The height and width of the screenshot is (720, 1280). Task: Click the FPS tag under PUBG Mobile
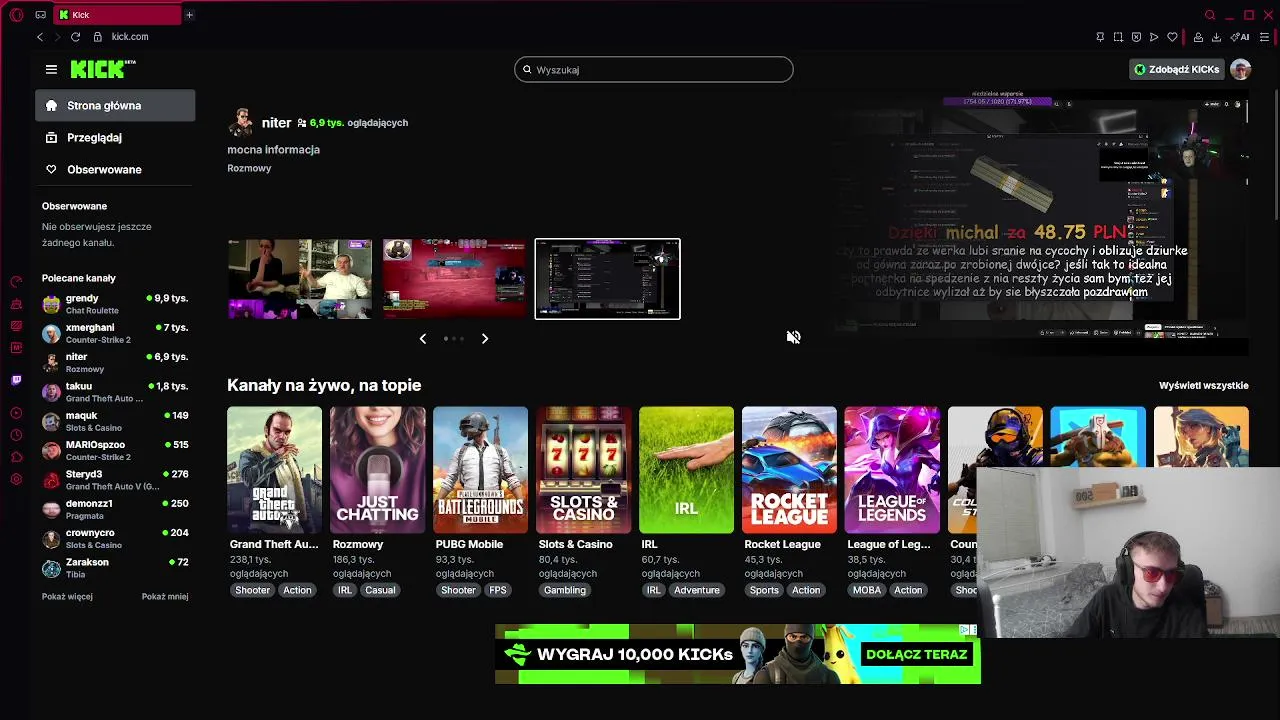coord(498,590)
